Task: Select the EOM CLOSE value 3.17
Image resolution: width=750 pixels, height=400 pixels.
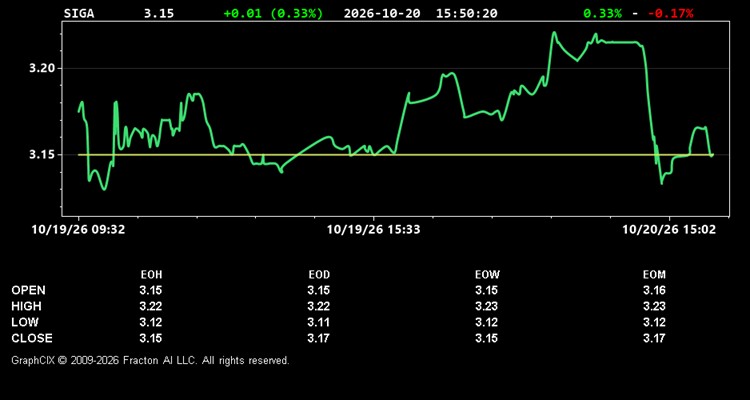Action: pyautogui.click(x=654, y=338)
